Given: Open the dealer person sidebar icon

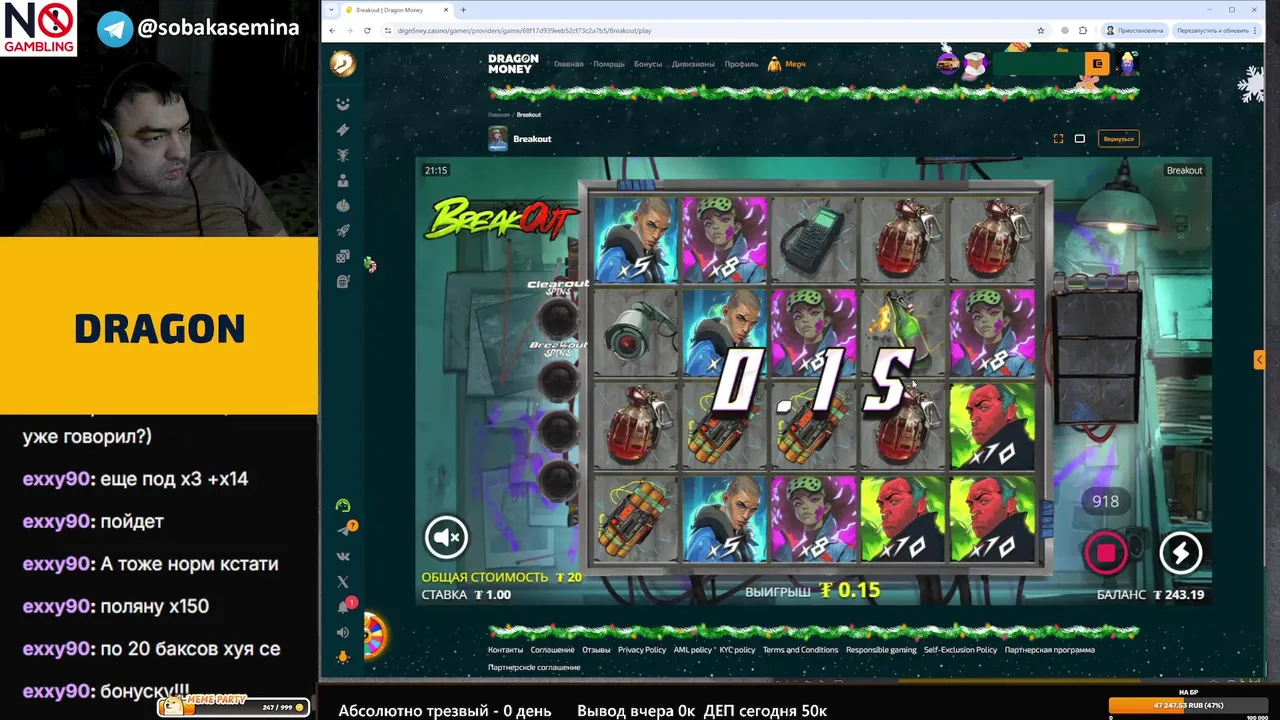Looking at the screenshot, I should click(343, 181).
